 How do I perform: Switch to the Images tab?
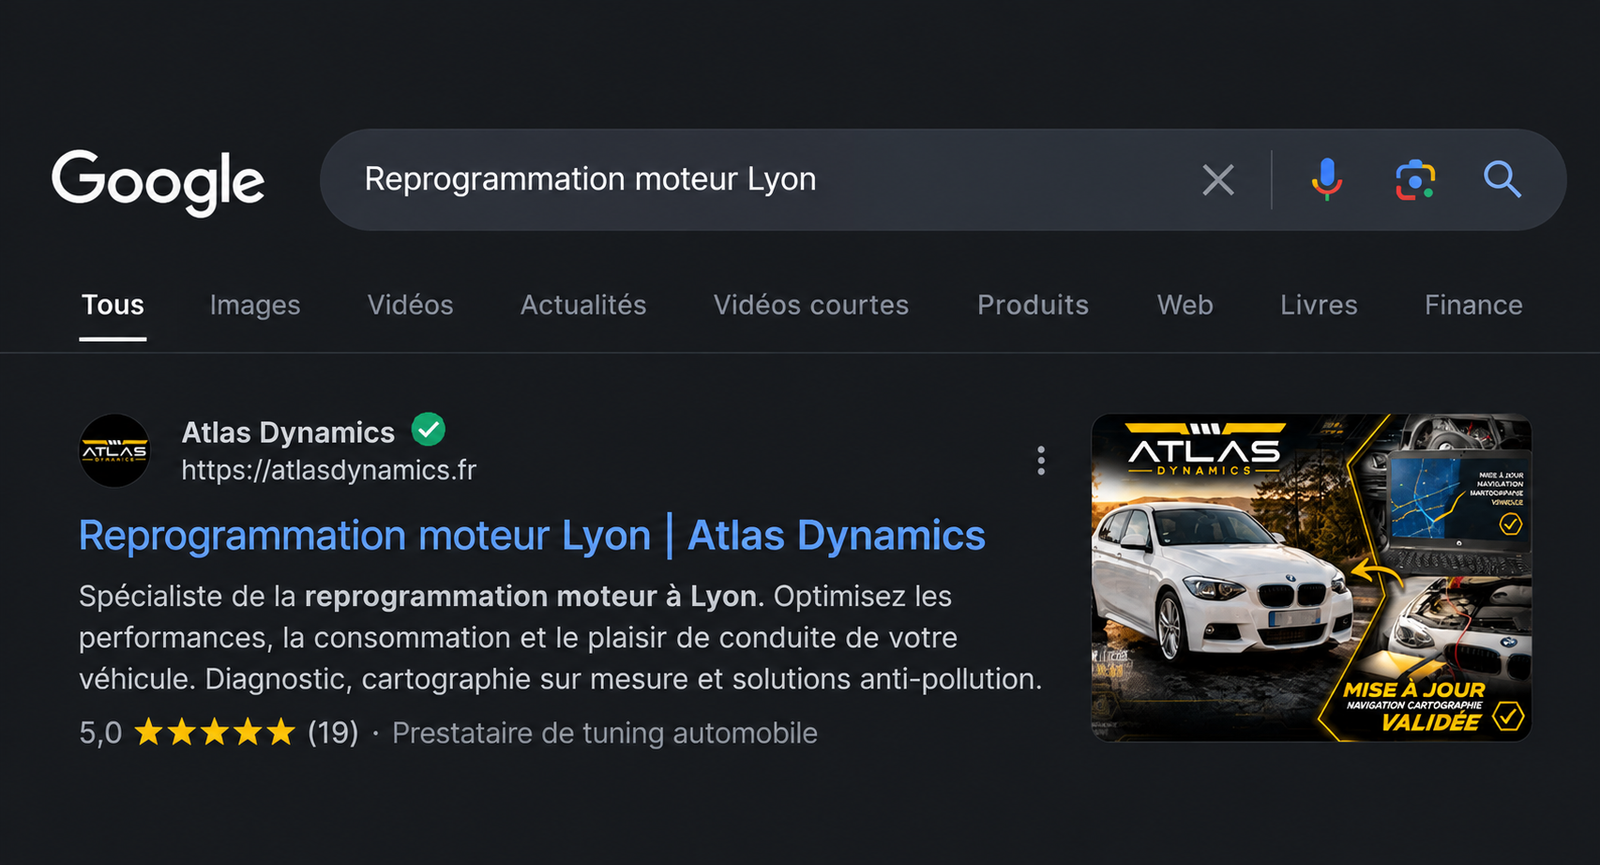point(255,305)
